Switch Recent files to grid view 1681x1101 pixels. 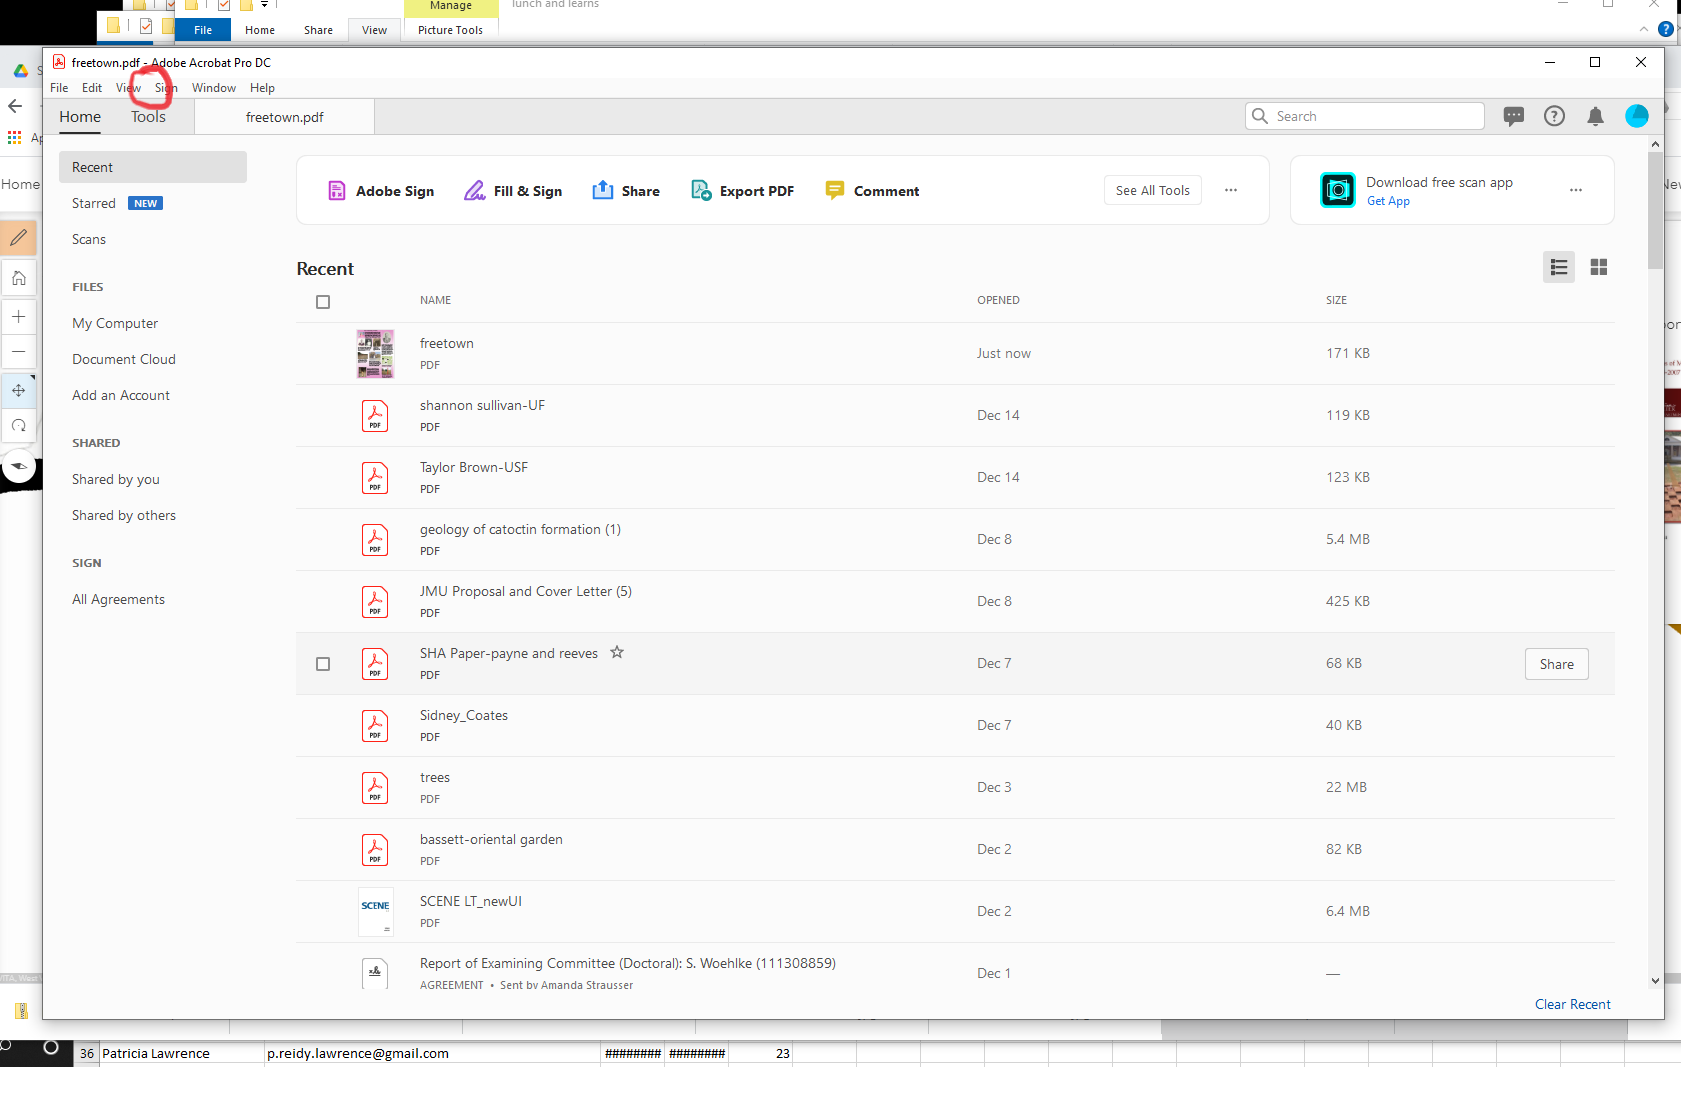pos(1598,267)
